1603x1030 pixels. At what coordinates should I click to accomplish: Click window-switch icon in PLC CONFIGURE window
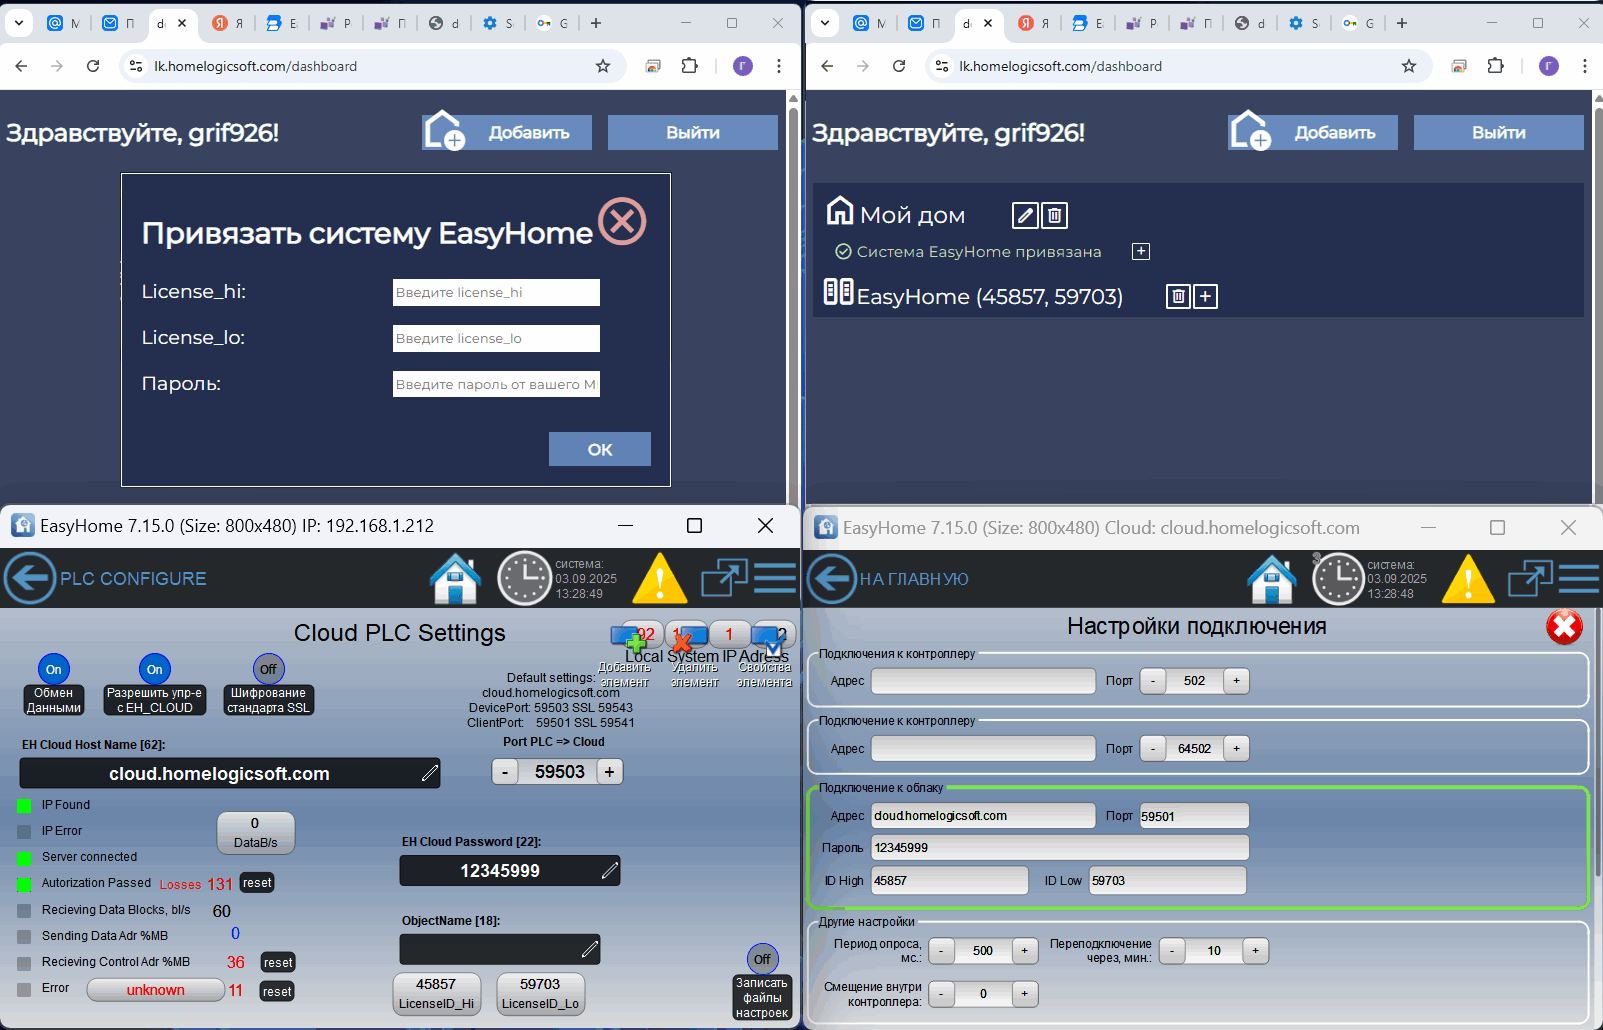(724, 578)
